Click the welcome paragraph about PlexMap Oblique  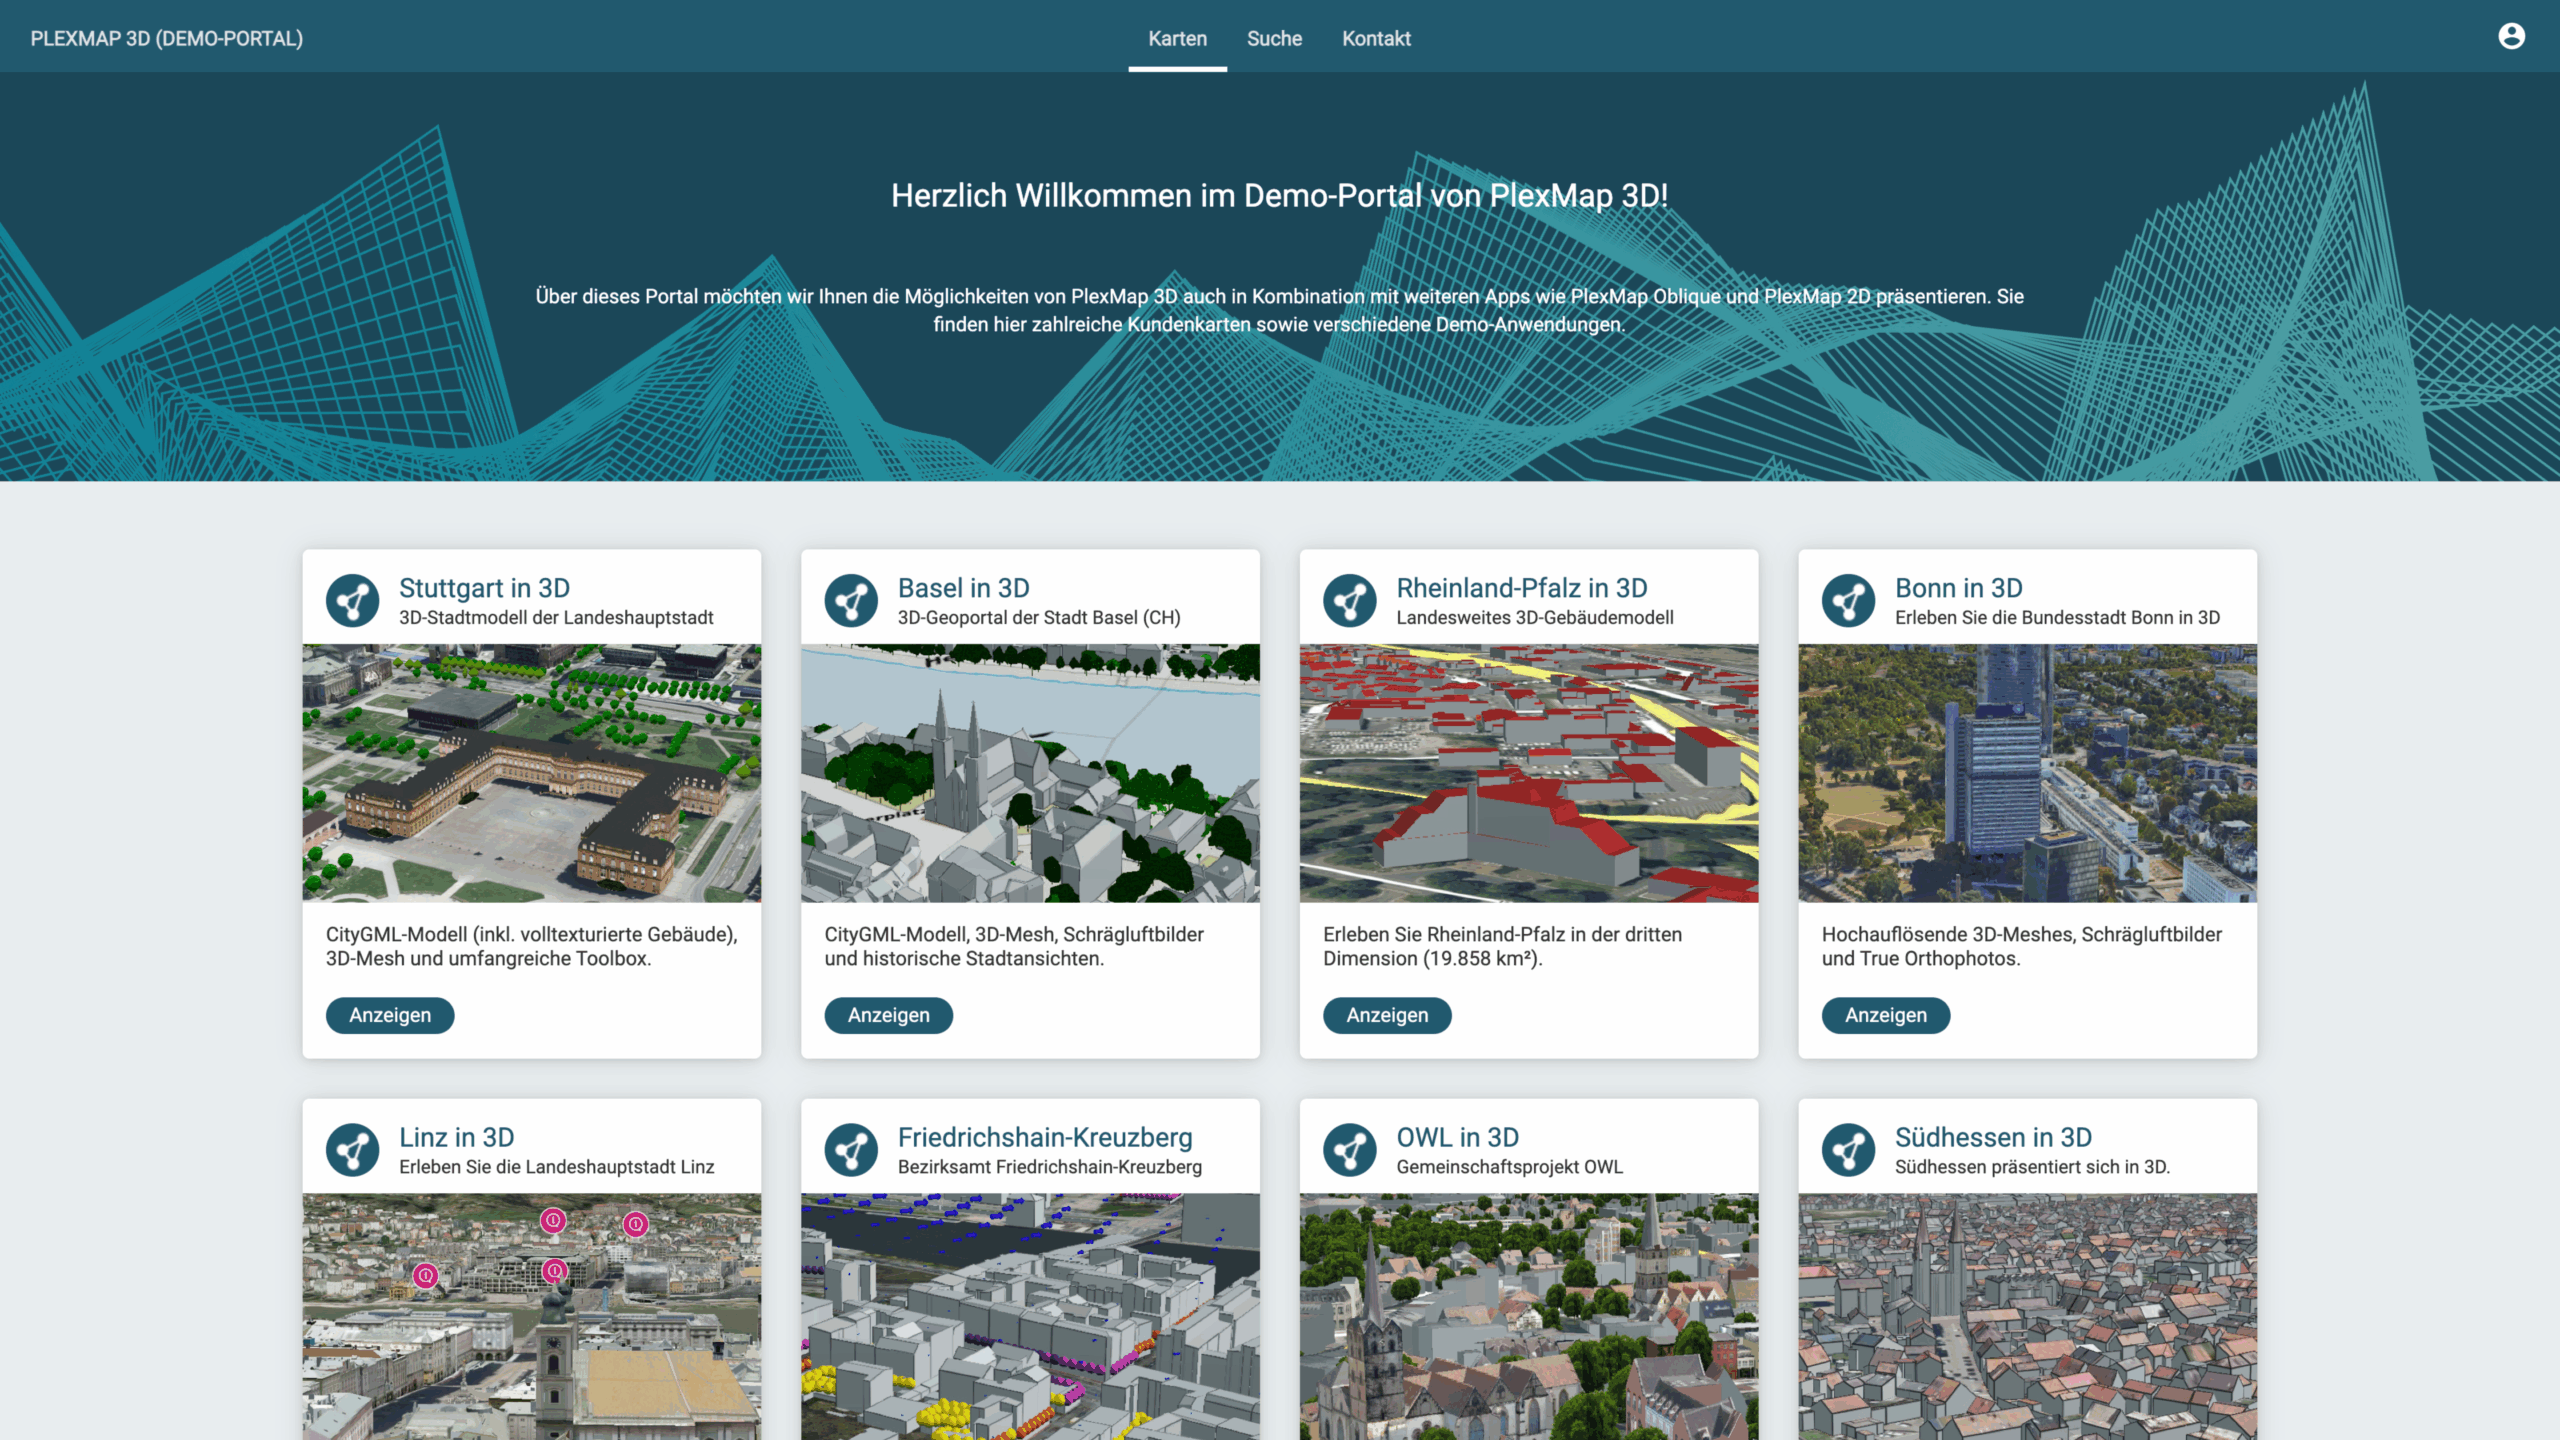coord(1280,310)
